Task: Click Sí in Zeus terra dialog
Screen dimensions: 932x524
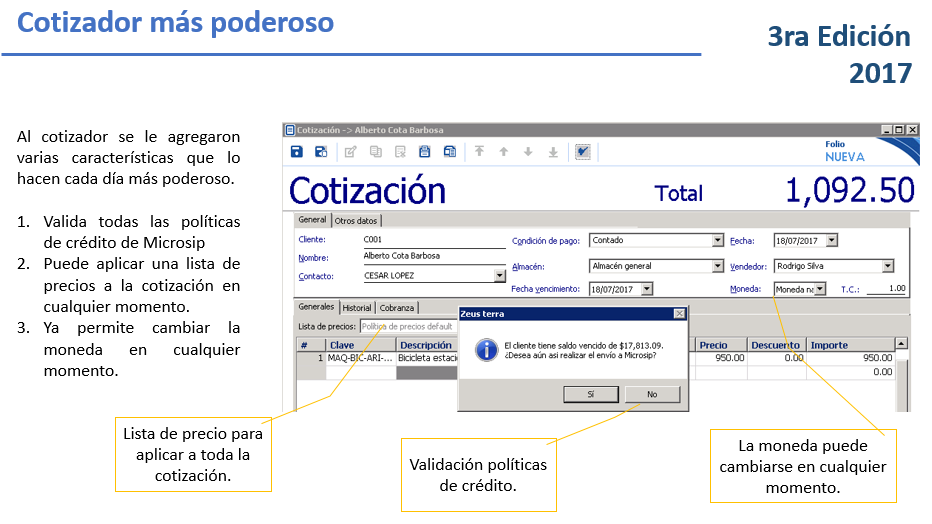Action: [591, 394]
